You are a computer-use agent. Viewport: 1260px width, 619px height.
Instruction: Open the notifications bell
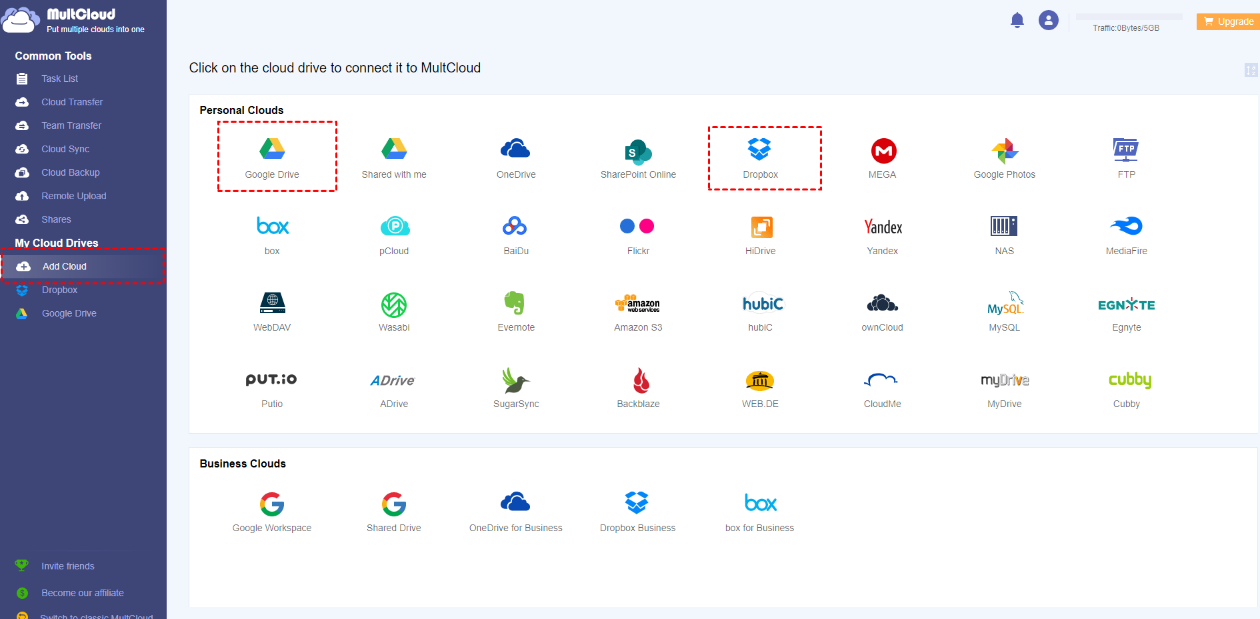[x=1017, y=20]
